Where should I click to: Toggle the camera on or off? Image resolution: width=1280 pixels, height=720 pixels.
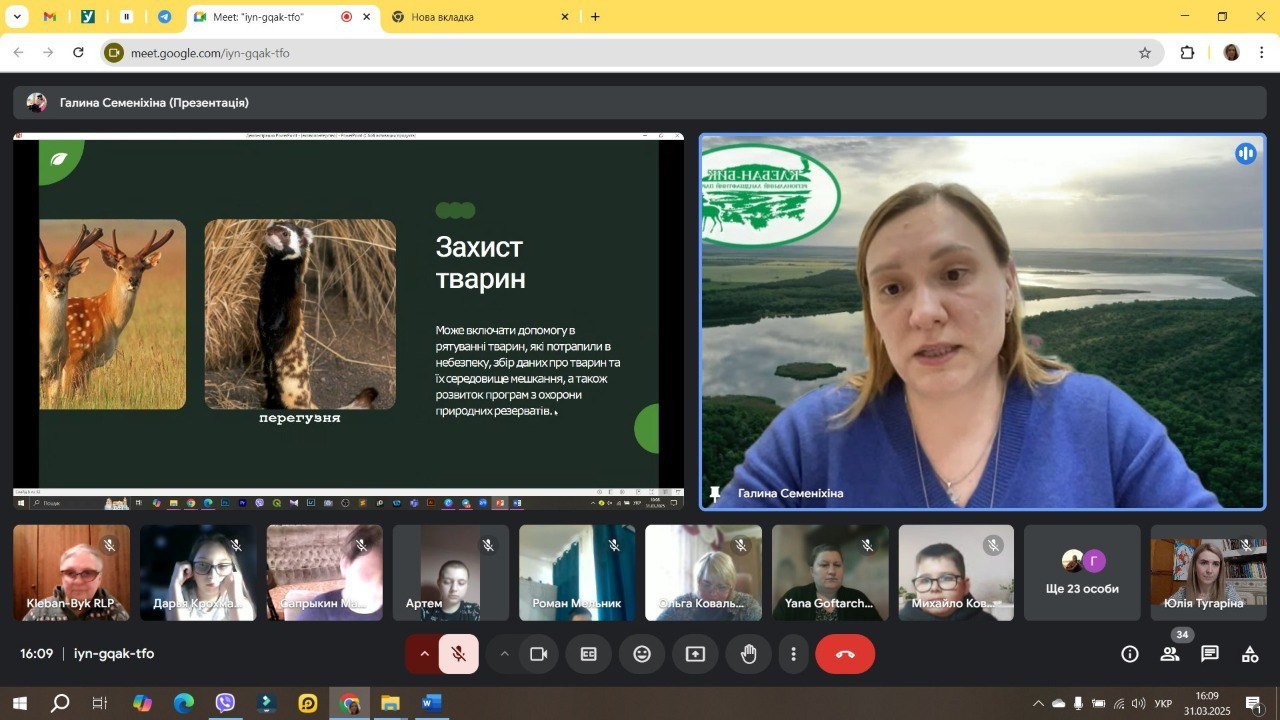pyautogui.click(x=539, y=654)
